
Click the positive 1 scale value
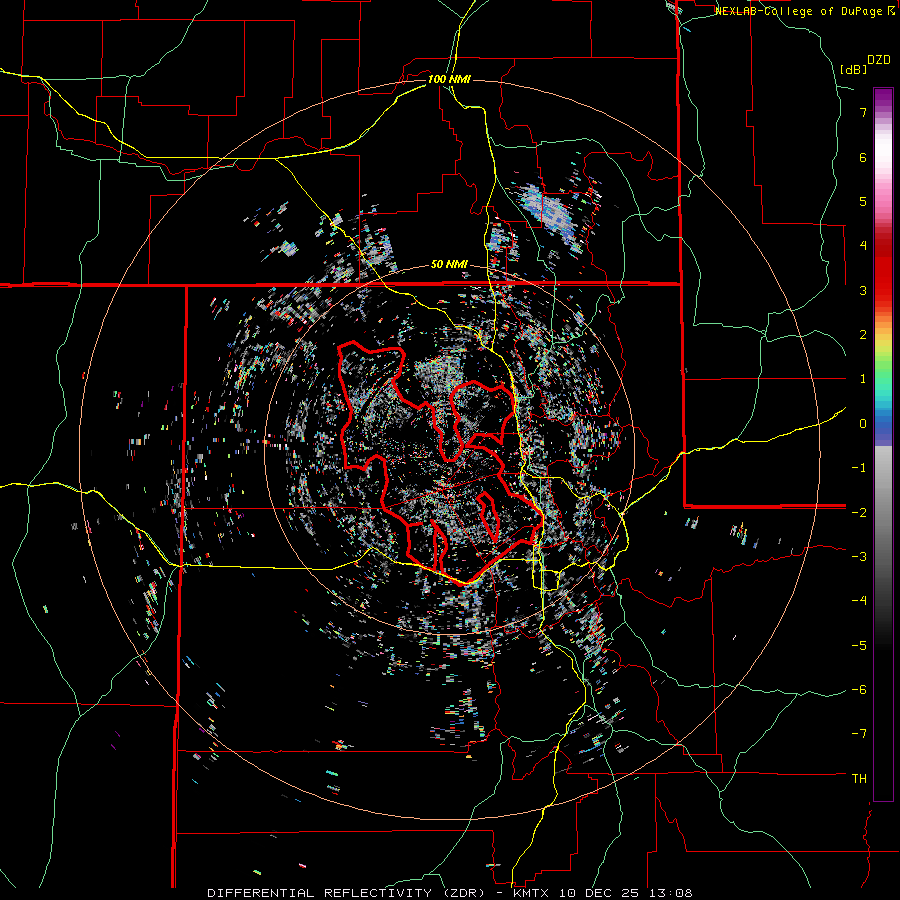[x=863, y=379]
